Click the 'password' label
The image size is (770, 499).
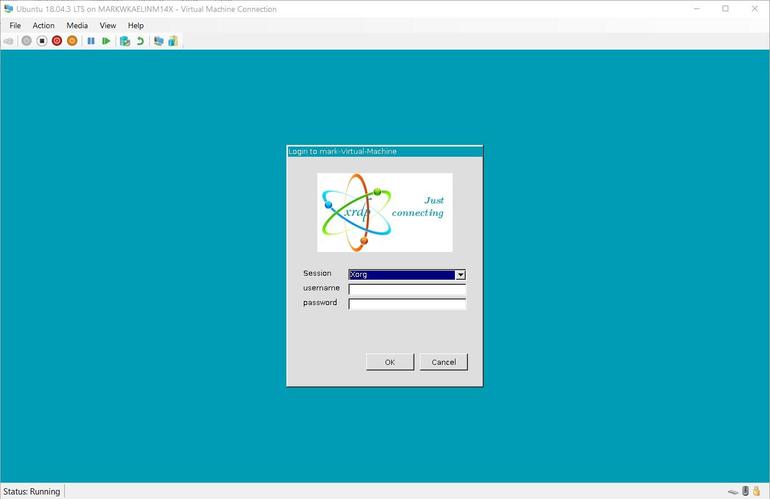click(320, 303)
